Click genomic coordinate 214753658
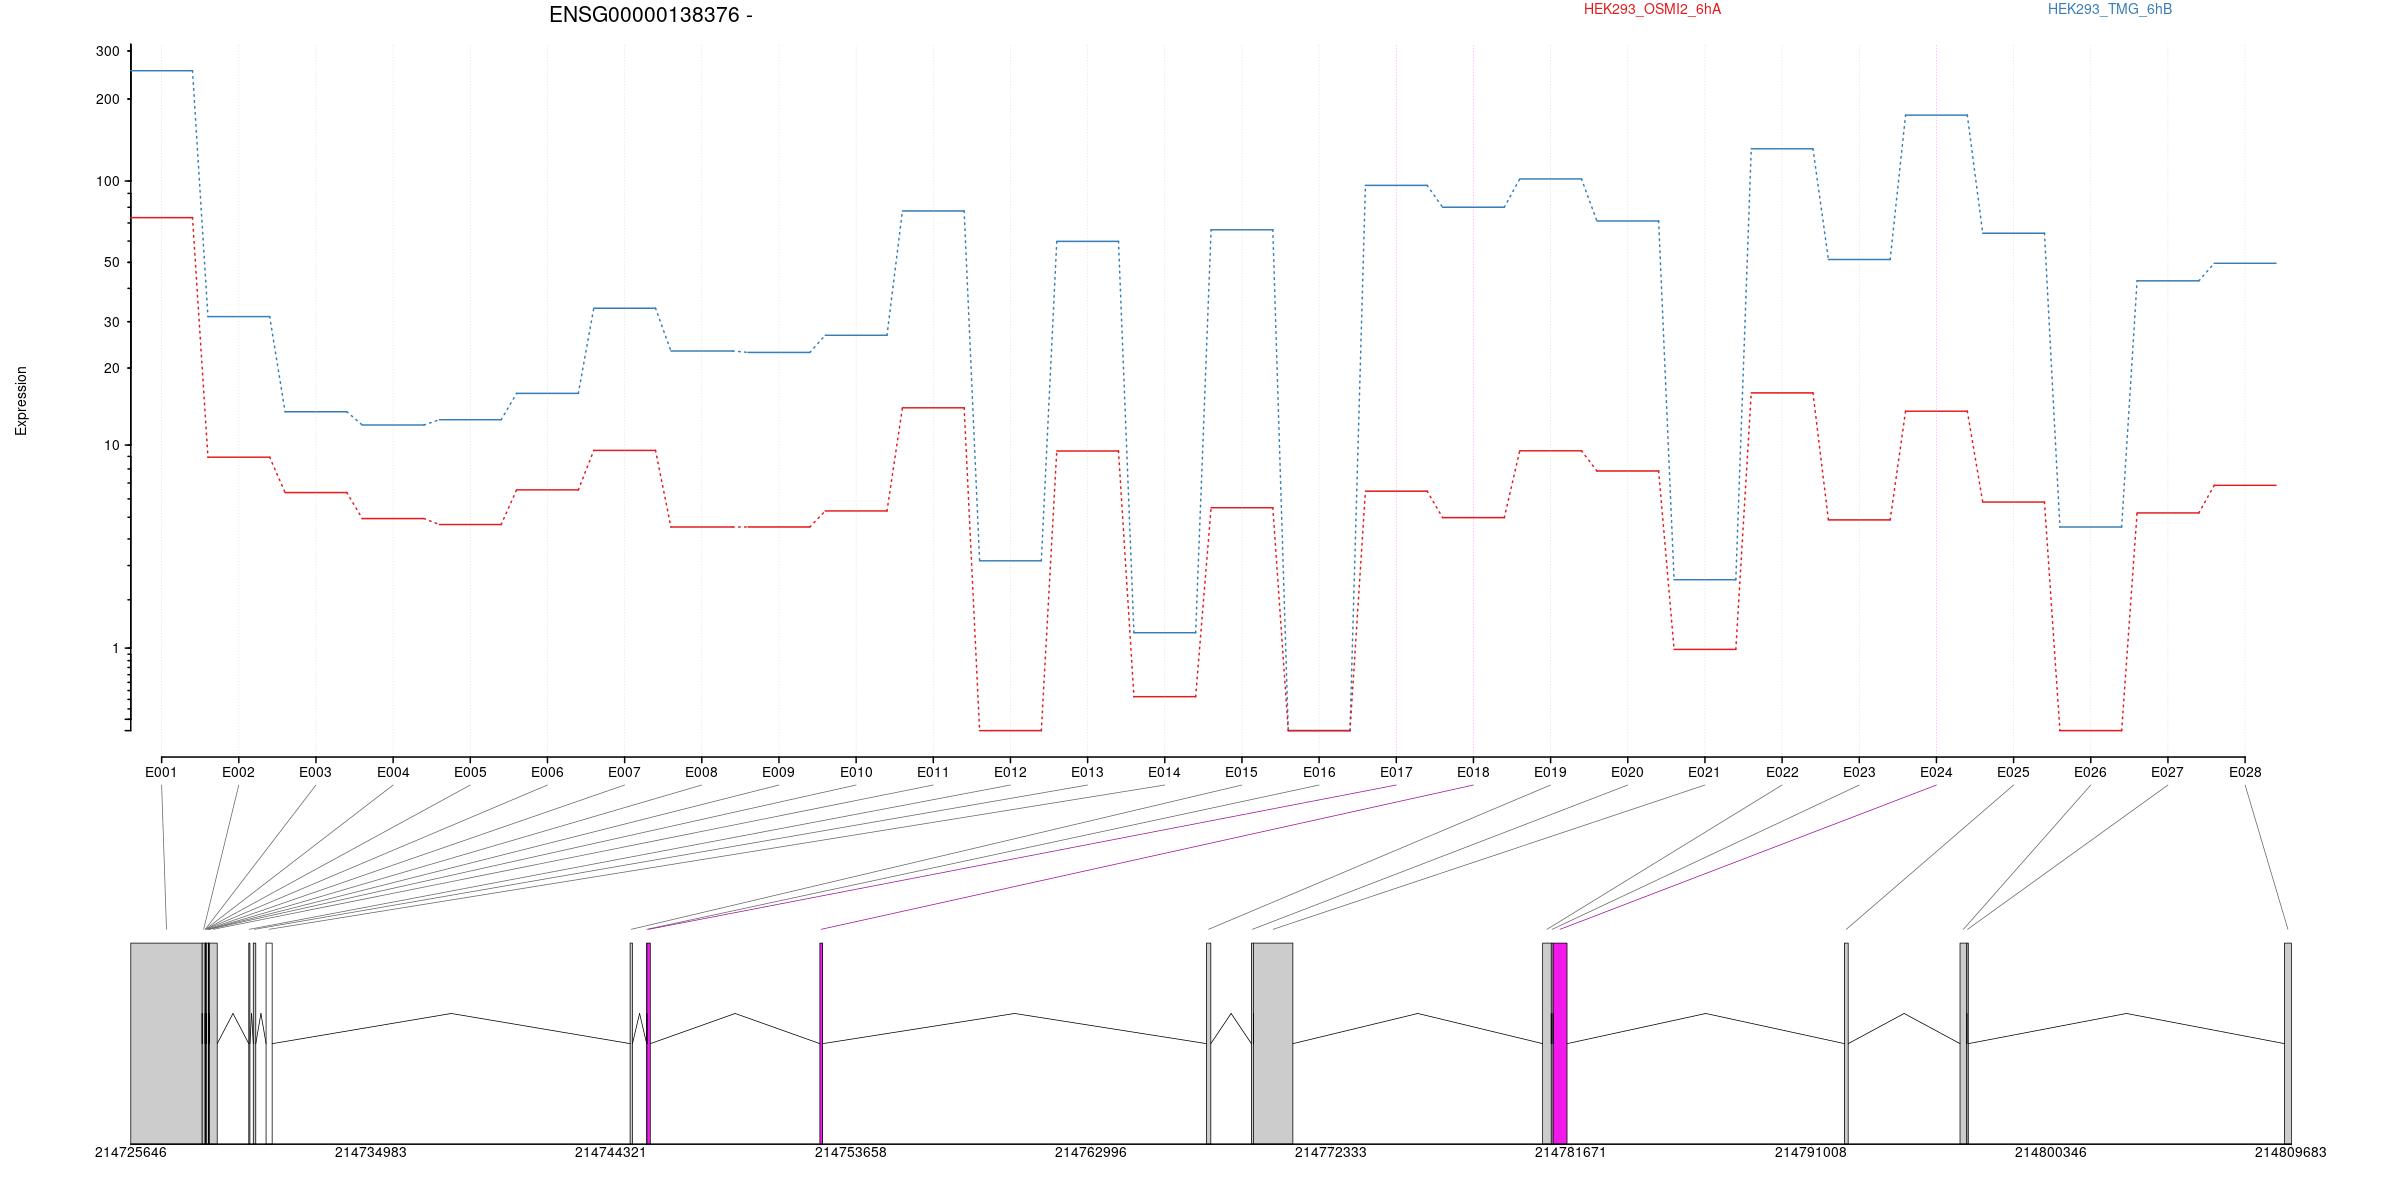 [851, 1152]
